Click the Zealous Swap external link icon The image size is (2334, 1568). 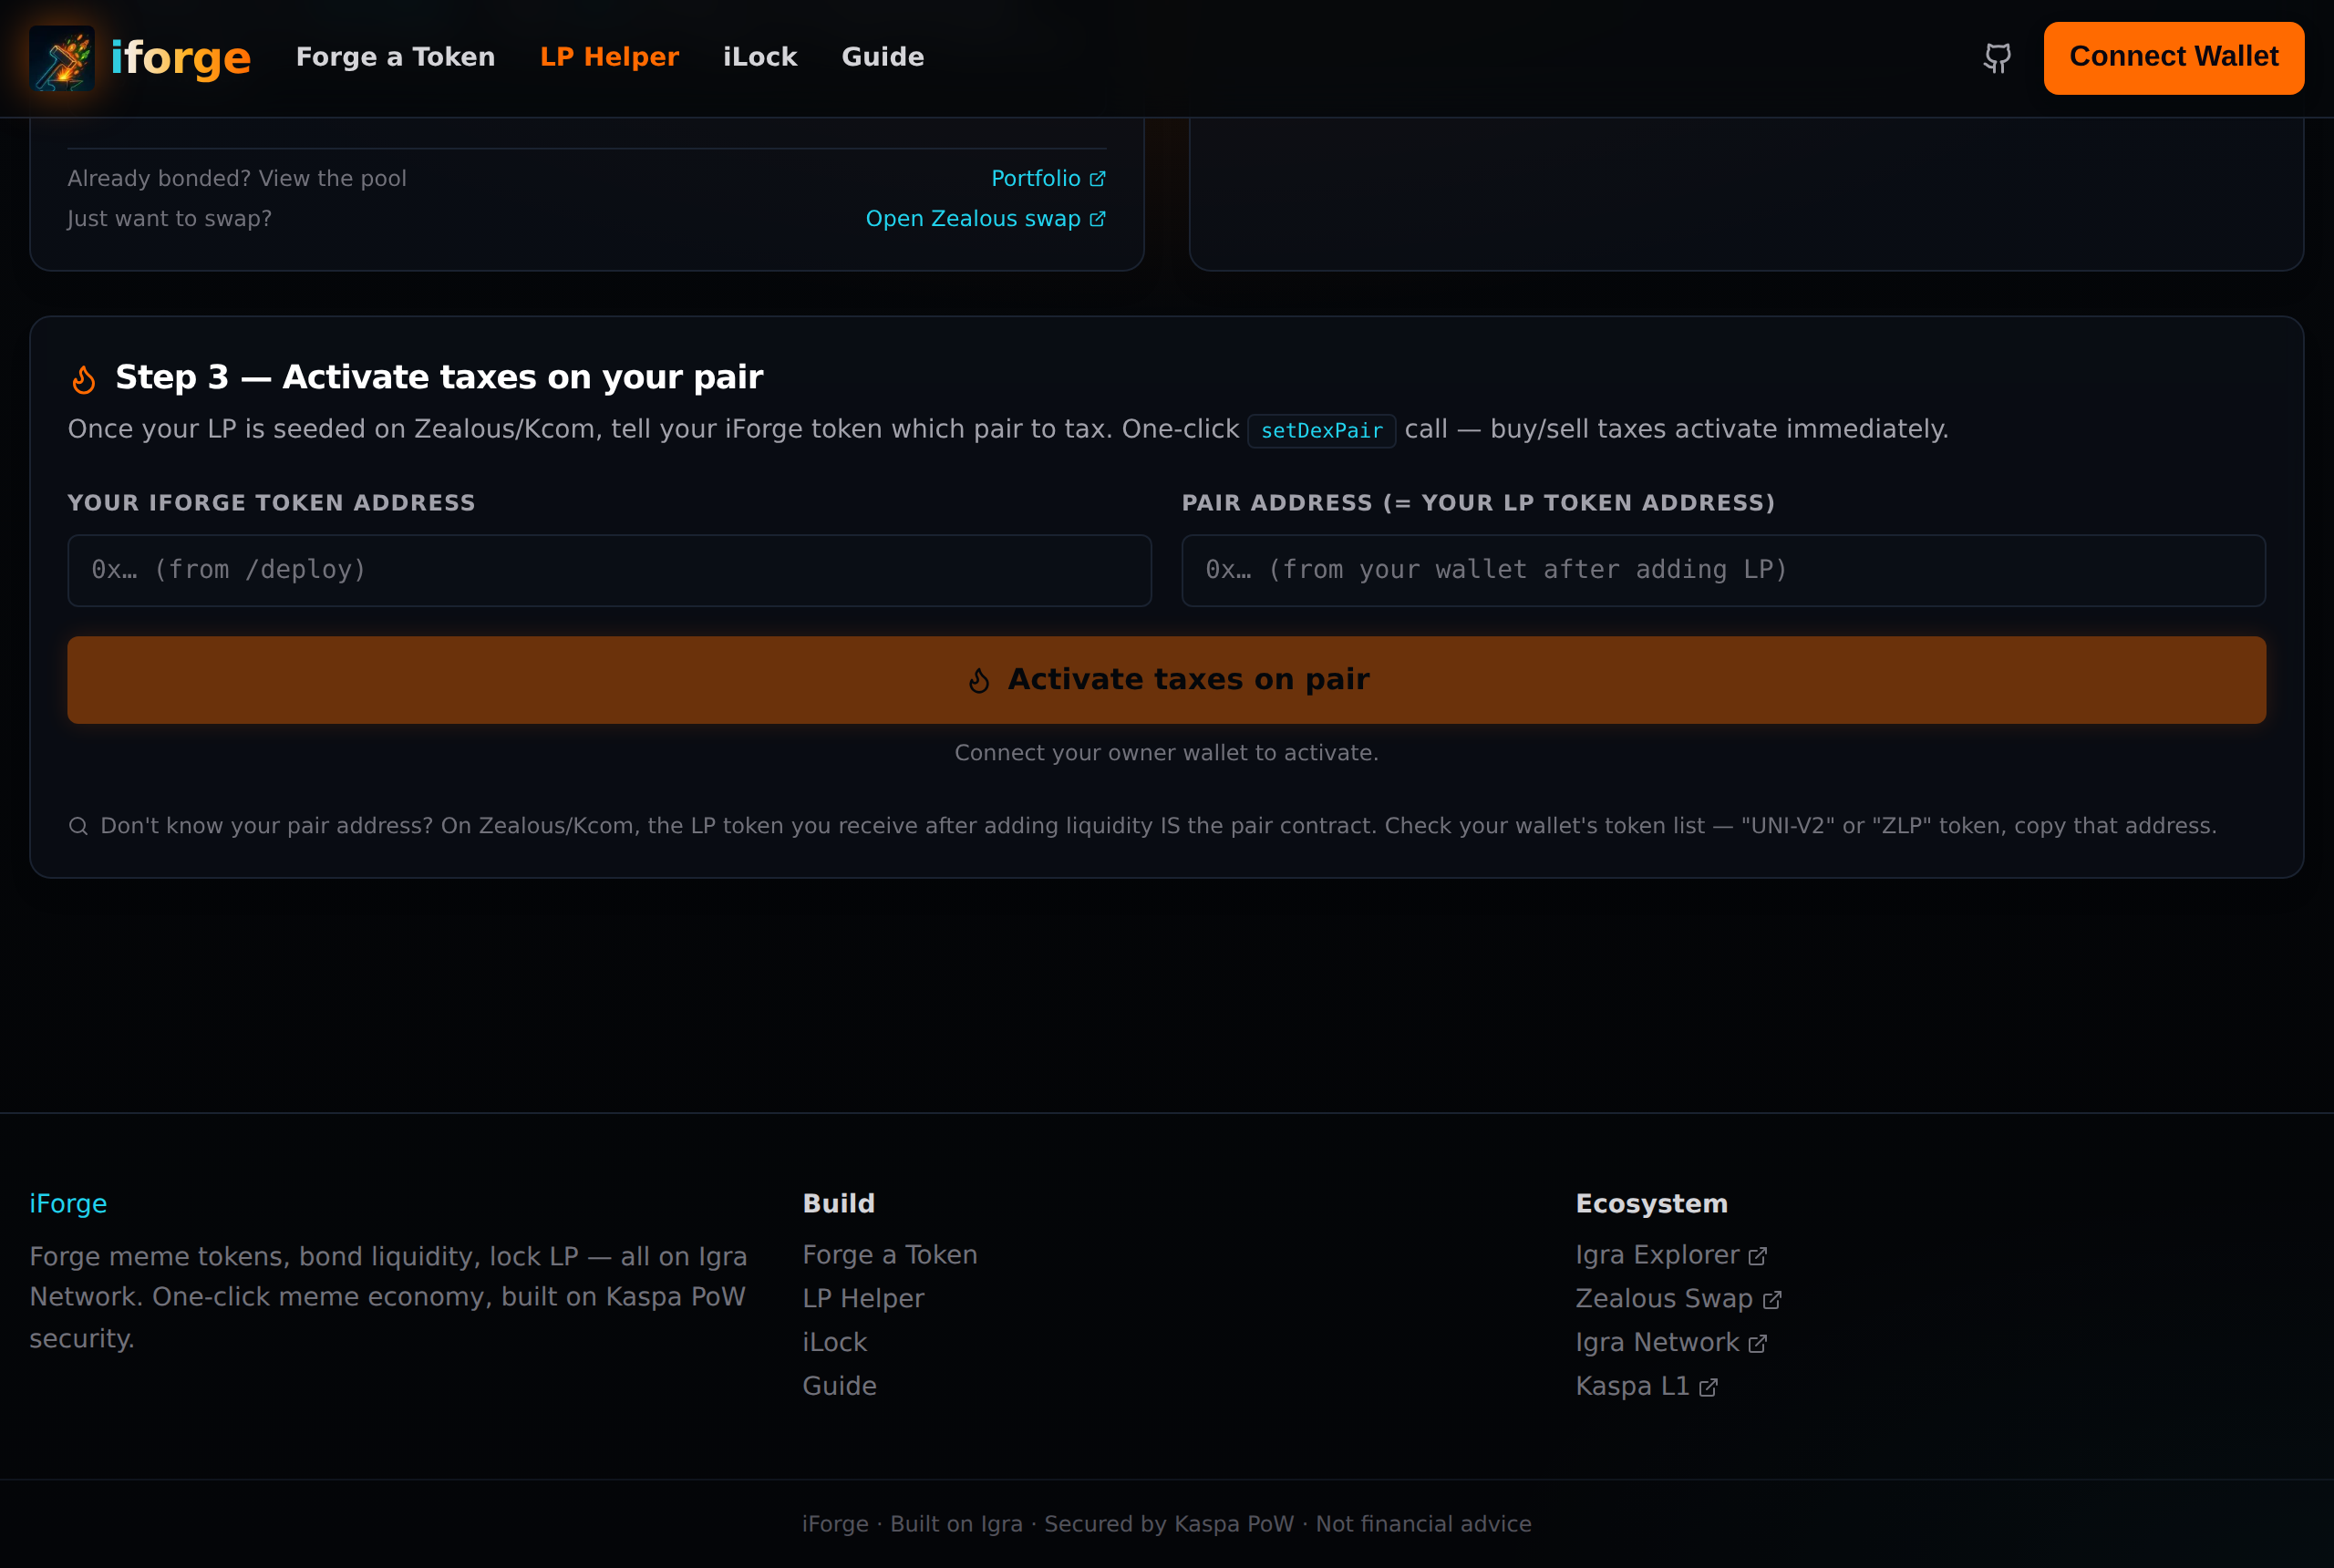[1771, 1300]
